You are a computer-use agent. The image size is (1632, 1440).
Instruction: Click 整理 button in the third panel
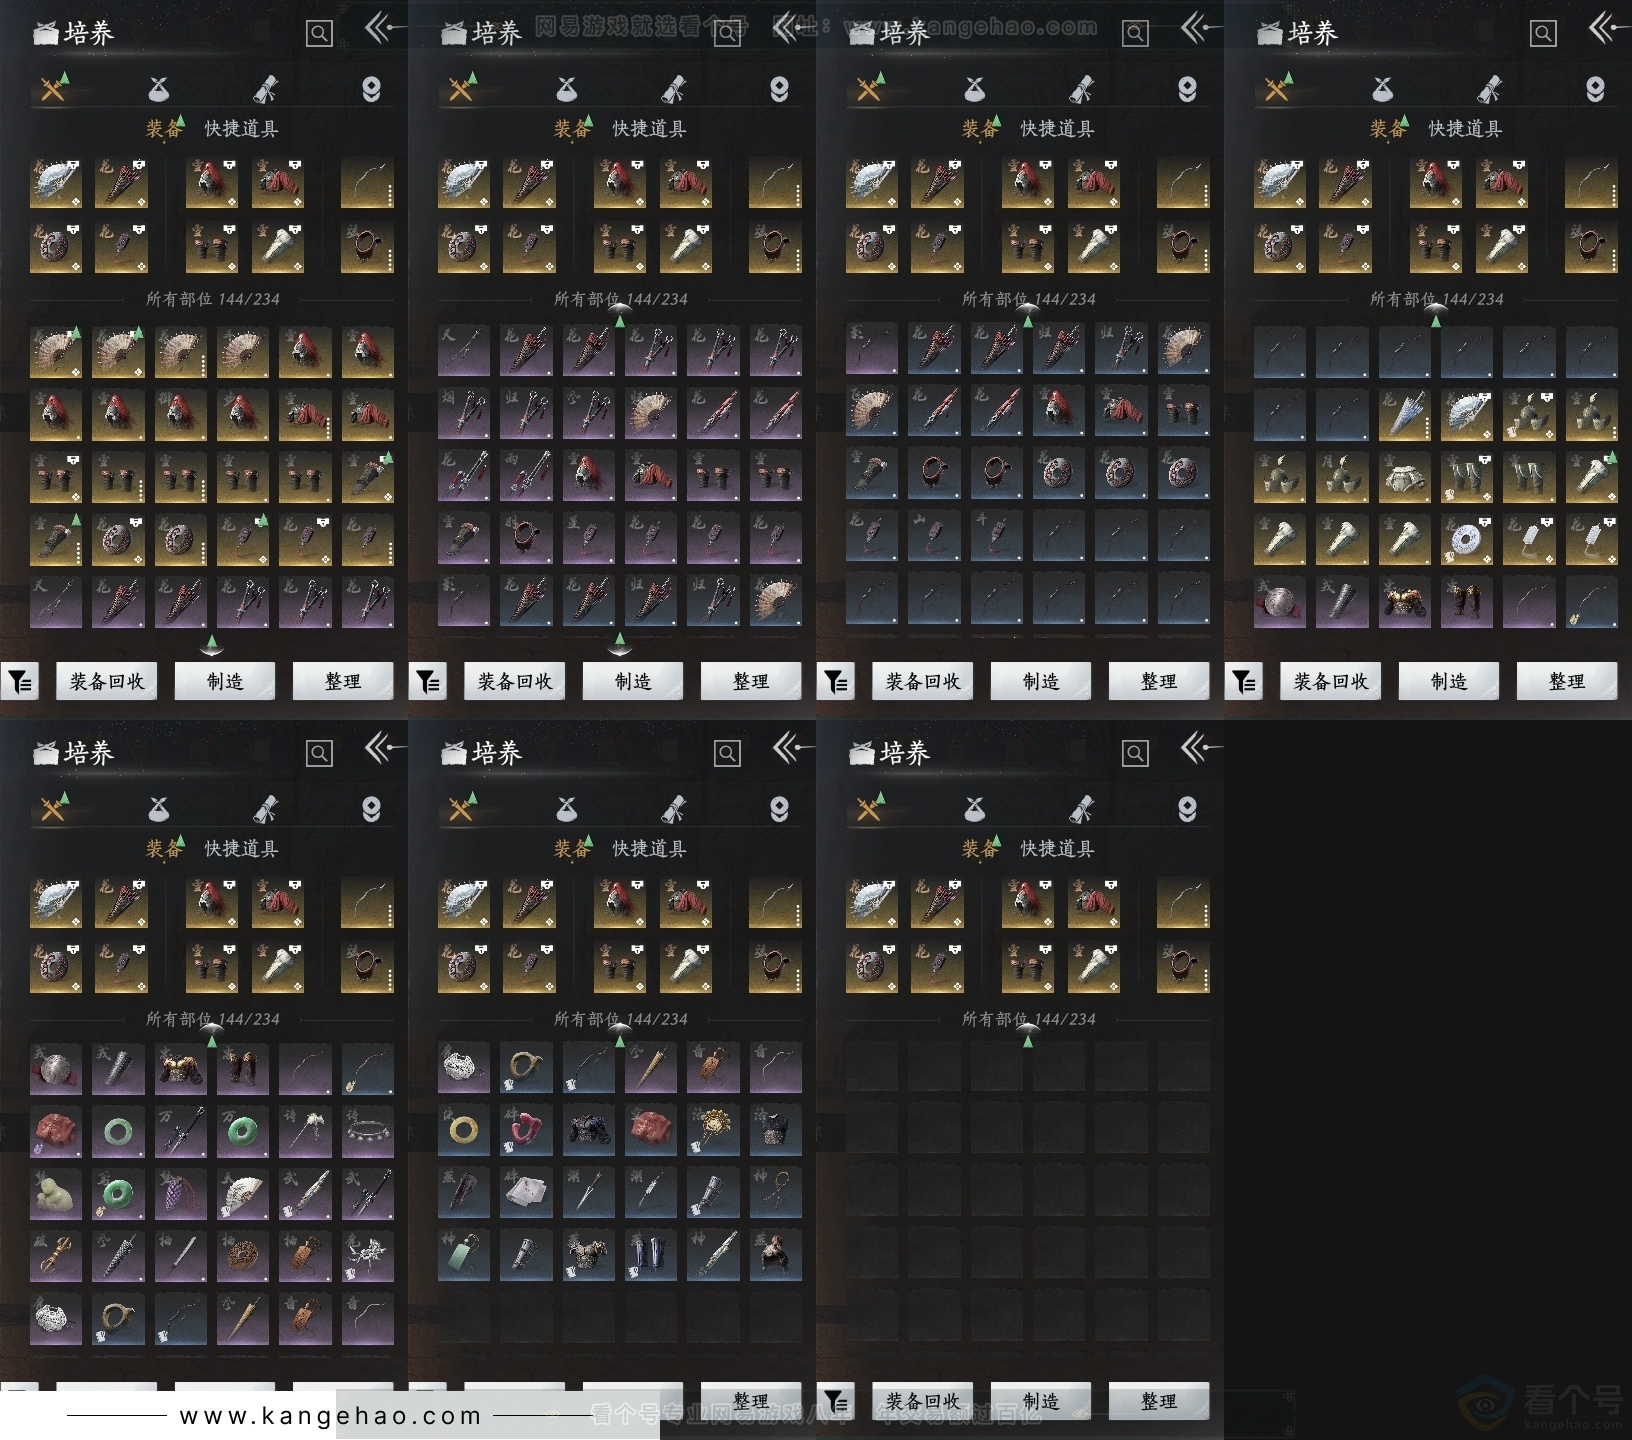pos(1159,681)
